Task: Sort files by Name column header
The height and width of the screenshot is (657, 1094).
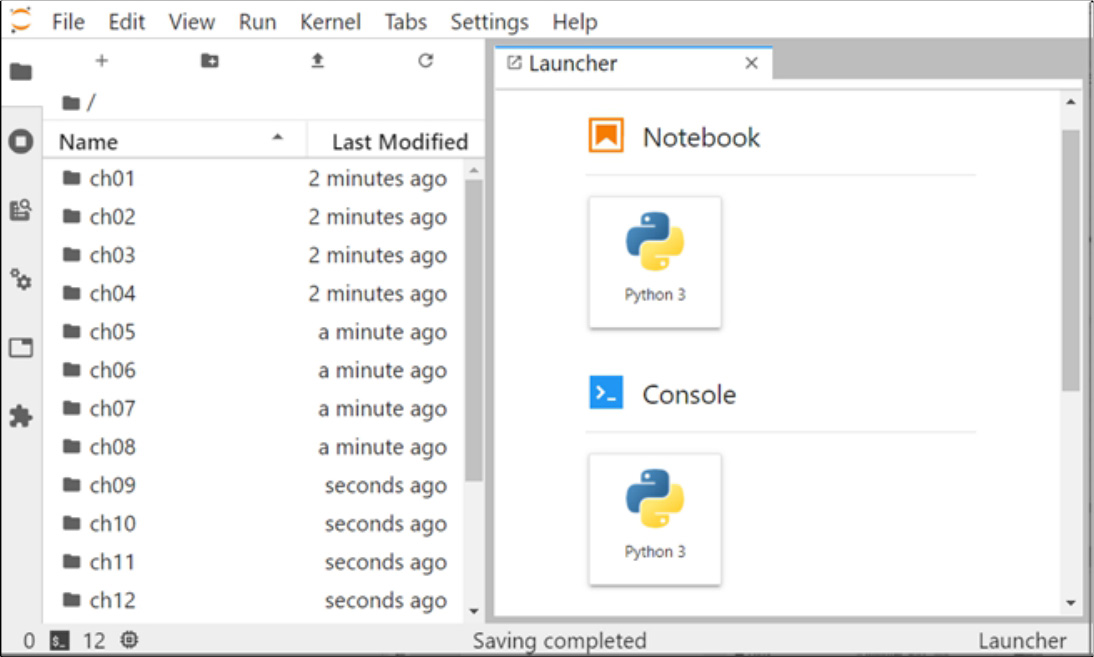Action: click(x=88, y=142)
